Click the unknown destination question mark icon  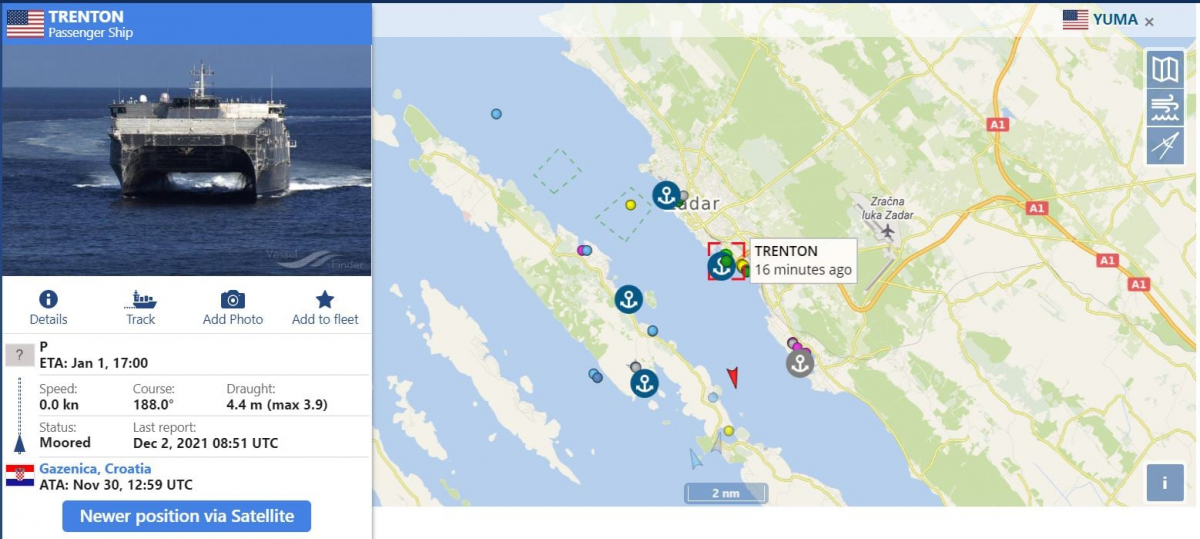[19, 355]
